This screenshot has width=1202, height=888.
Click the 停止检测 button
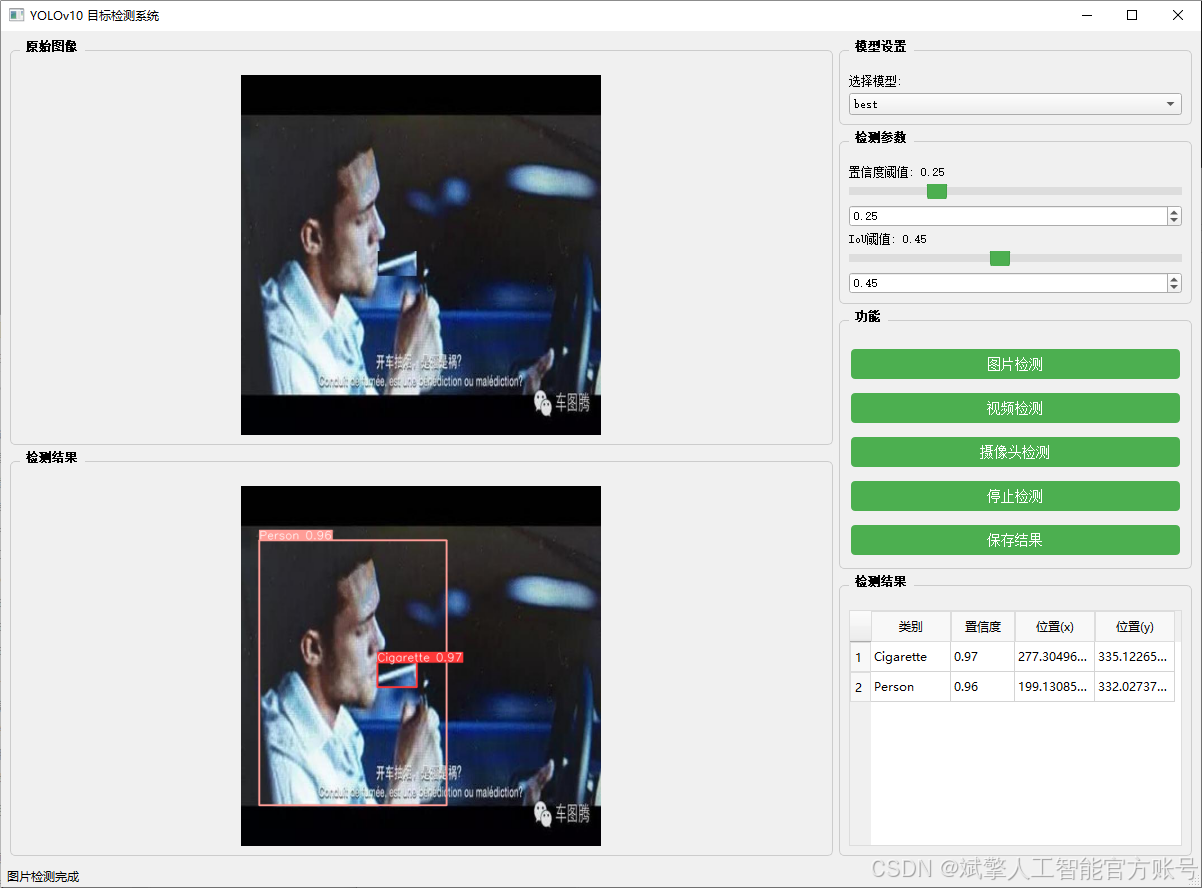click(1015, 496)
